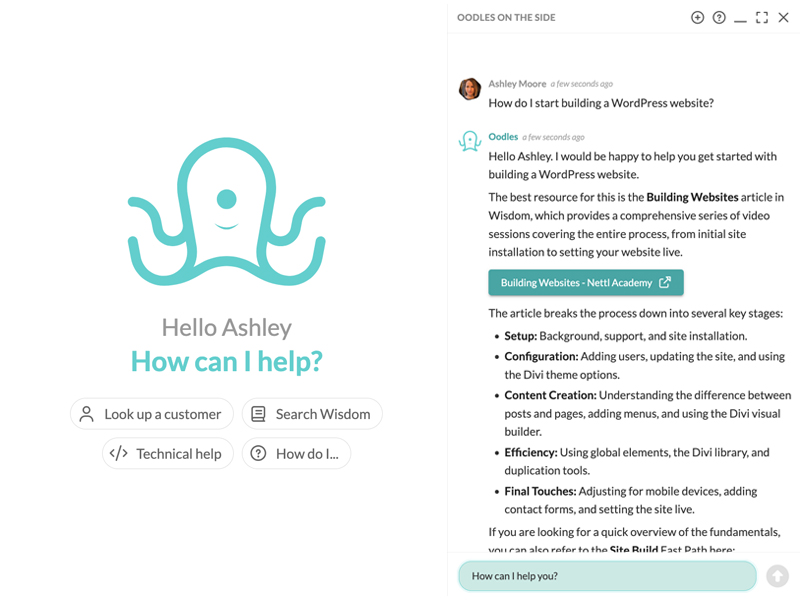Close the Oodles on the Side panel
Viewport: 800px width, 600px height.
(x=784, y=17)
